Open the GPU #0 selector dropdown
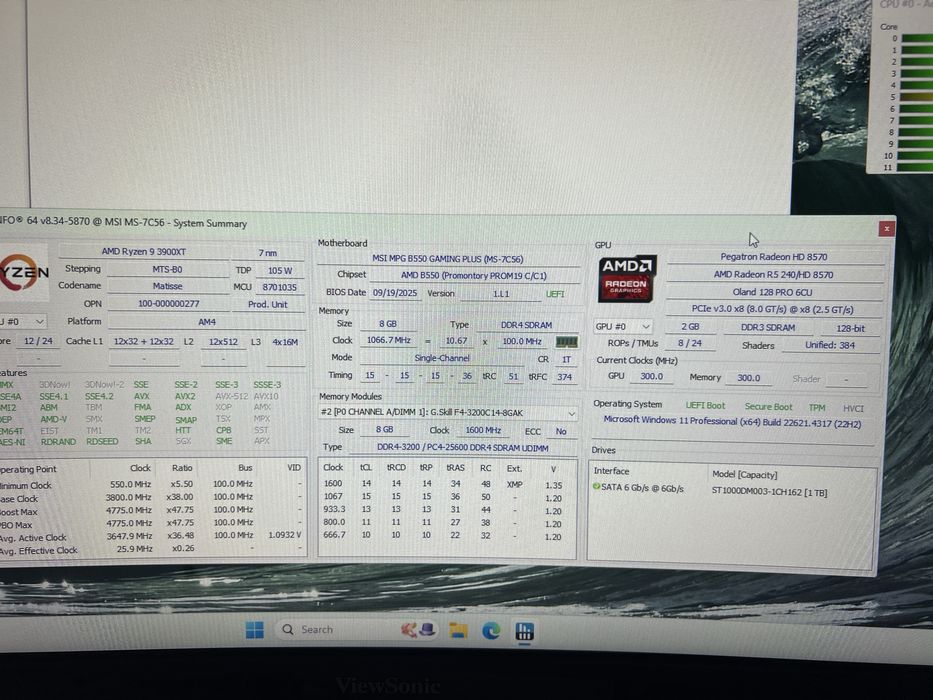The image size is (933, 700). tap(623, 326)
